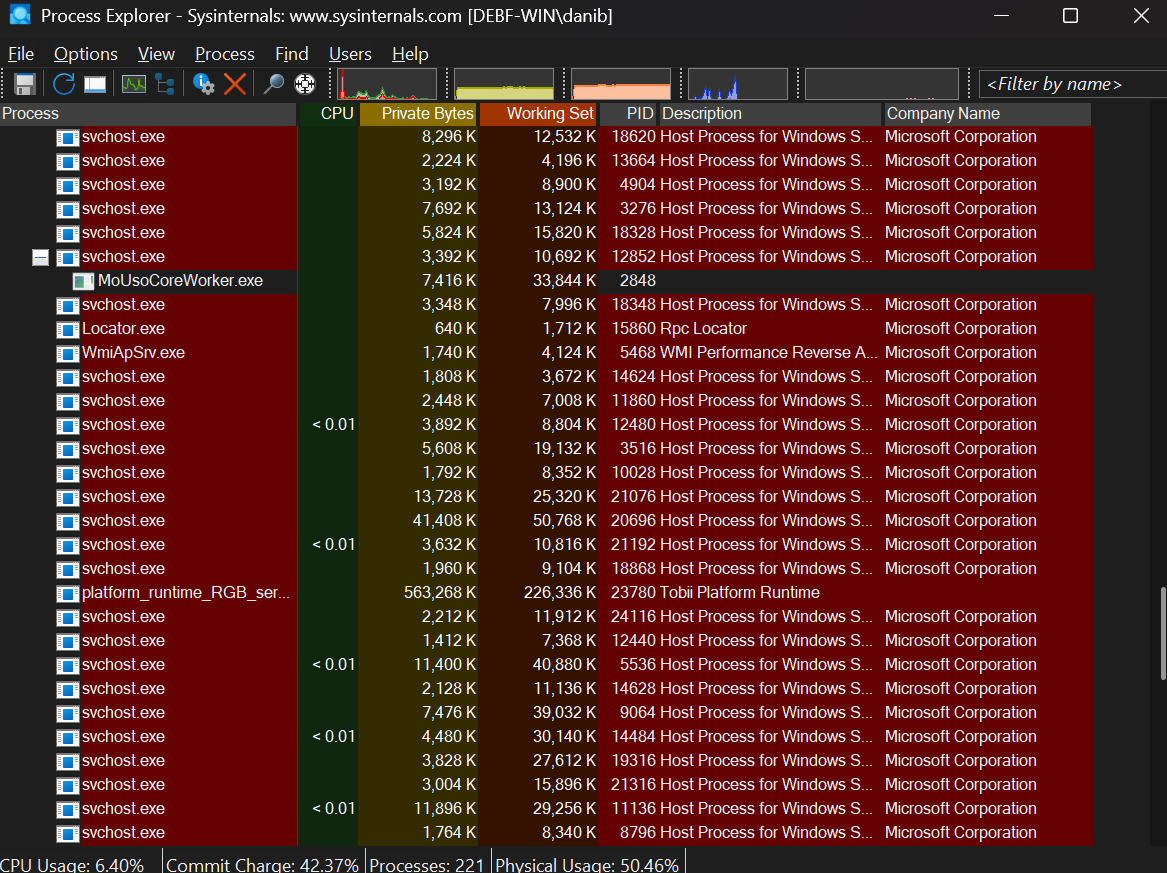
Task: Collapse the svchost.exe tree above MoUsoCoreWorker
Action: pyautogui.click(x=40, y=257)
